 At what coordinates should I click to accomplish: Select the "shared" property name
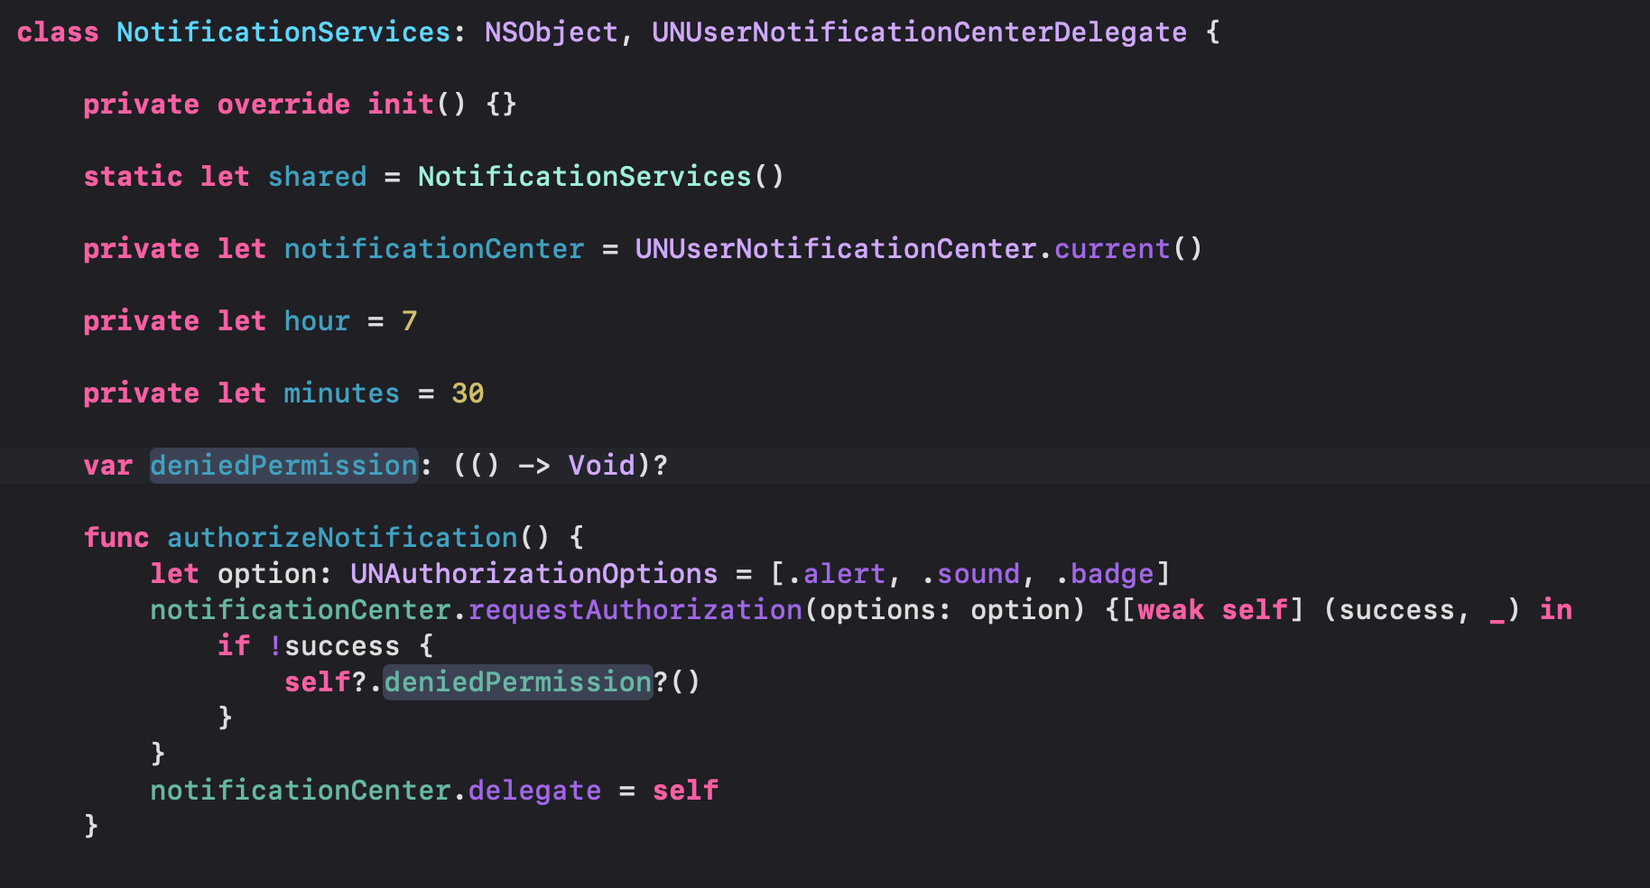click(317, 177)
